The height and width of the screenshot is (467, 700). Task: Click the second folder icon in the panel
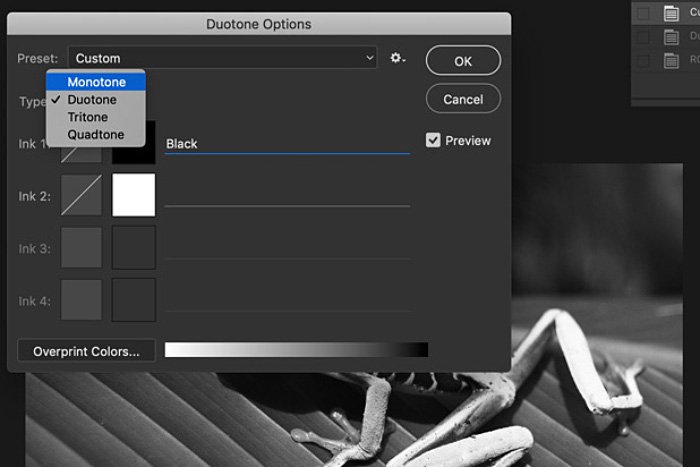tap(672, 37)
